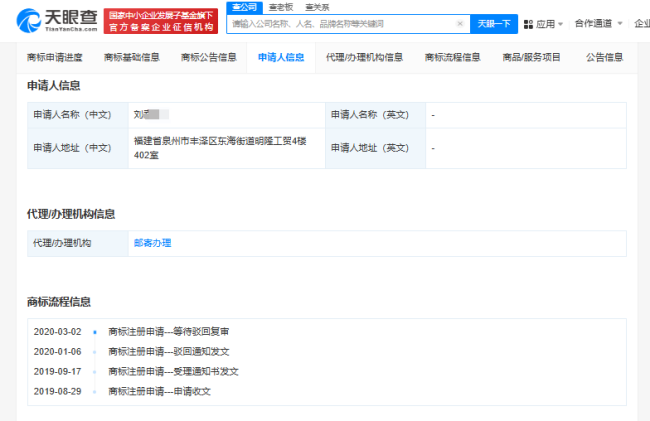
Task: Focus the company name search input field
Action: [x=340, y=23]
